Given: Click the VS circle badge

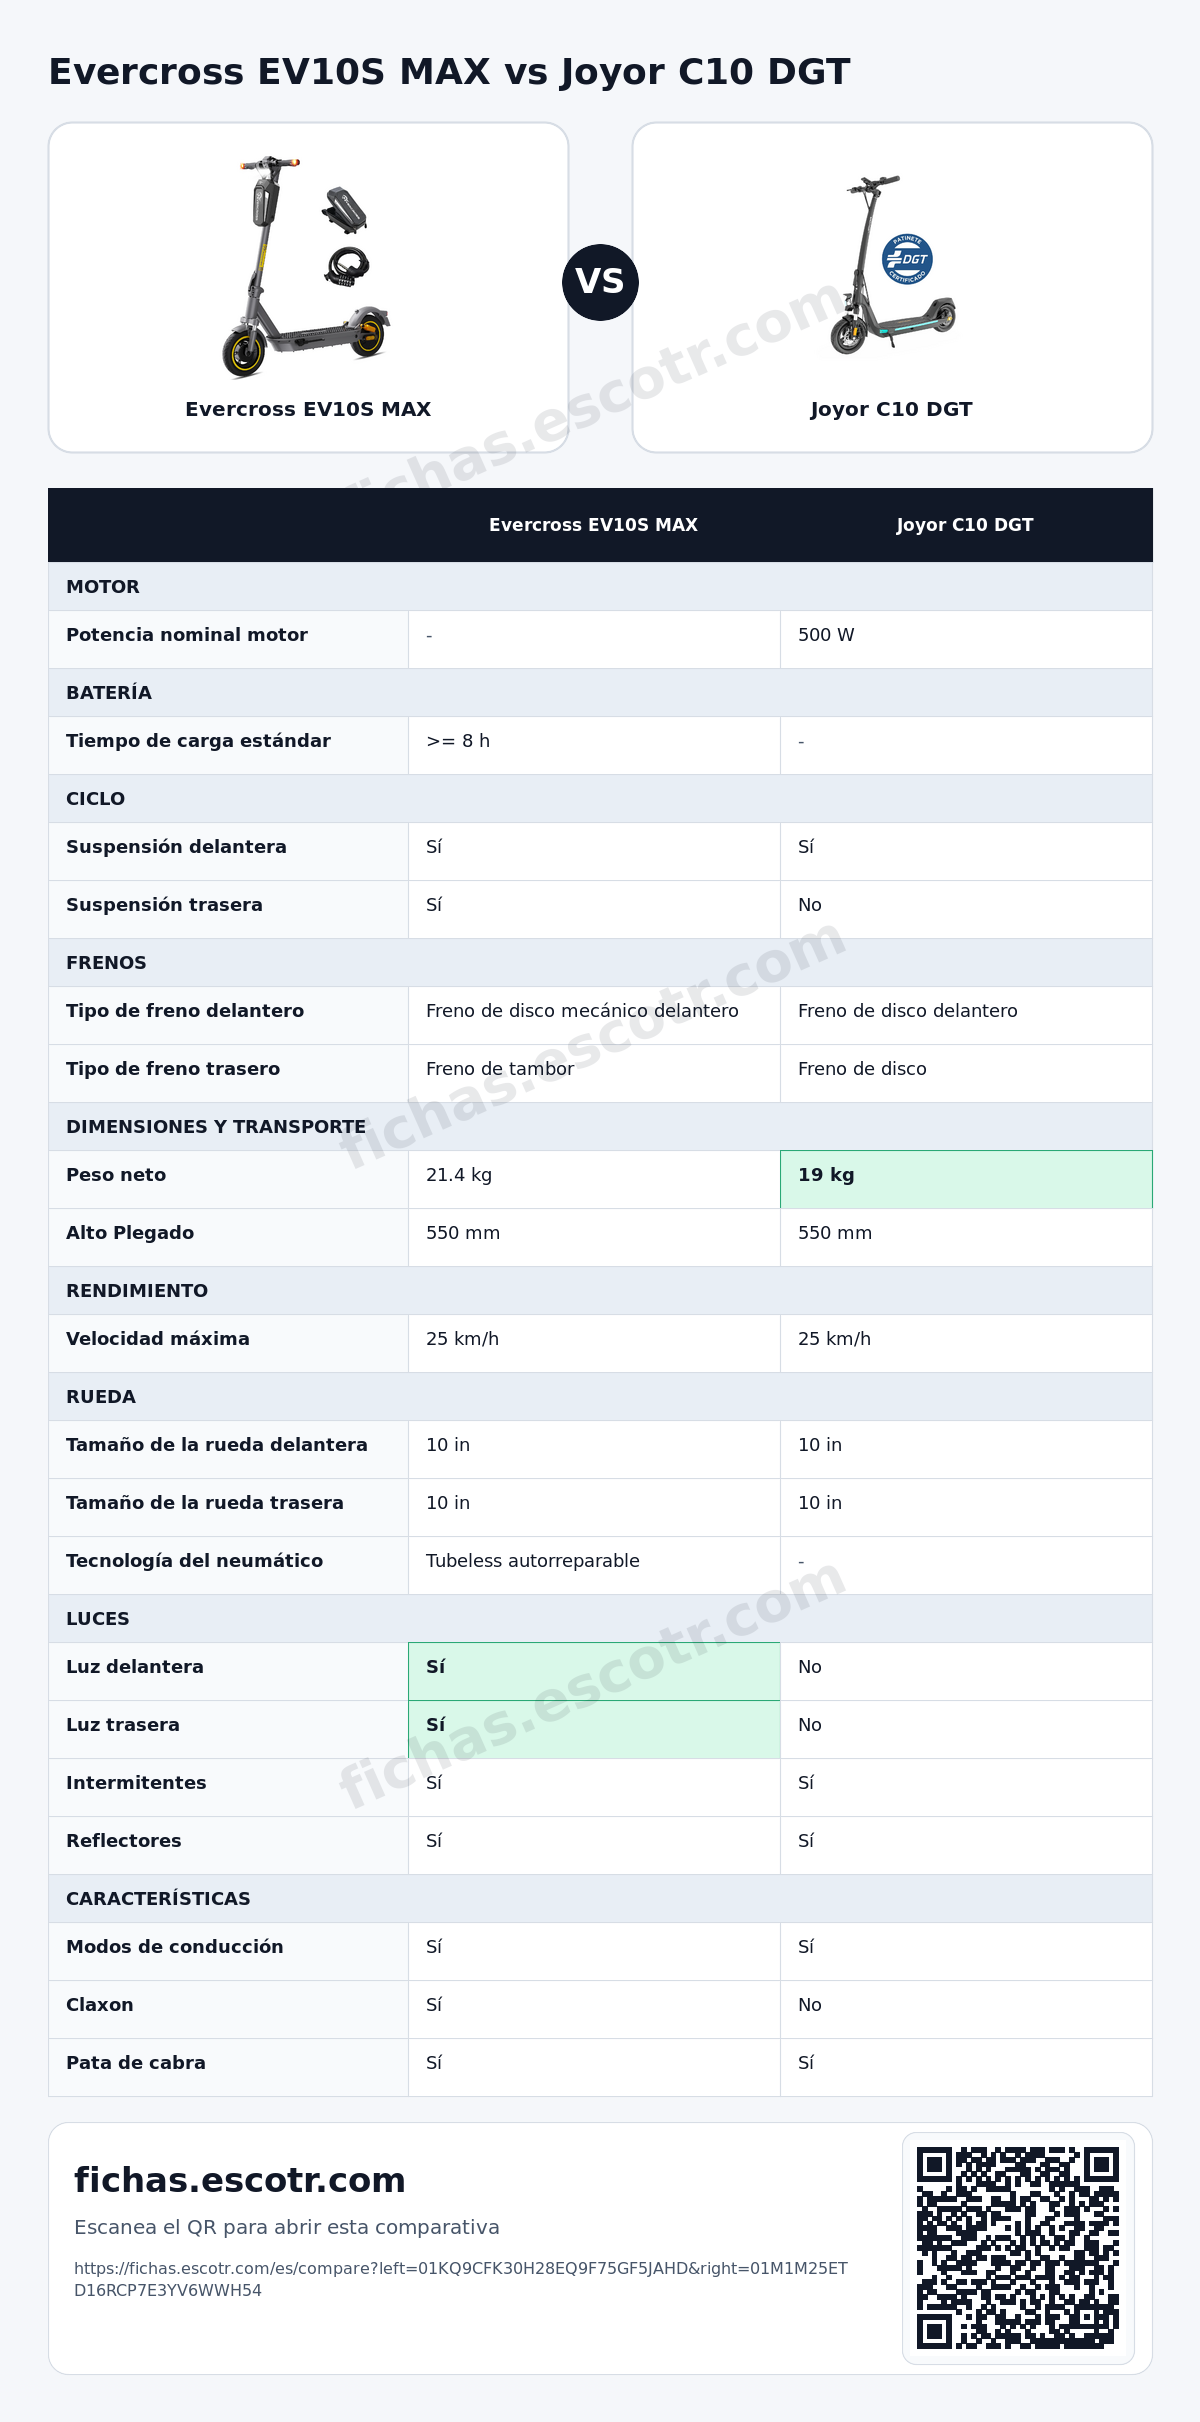Looking at the screenshot, I should pyautogui.click(x=600, y=282).
